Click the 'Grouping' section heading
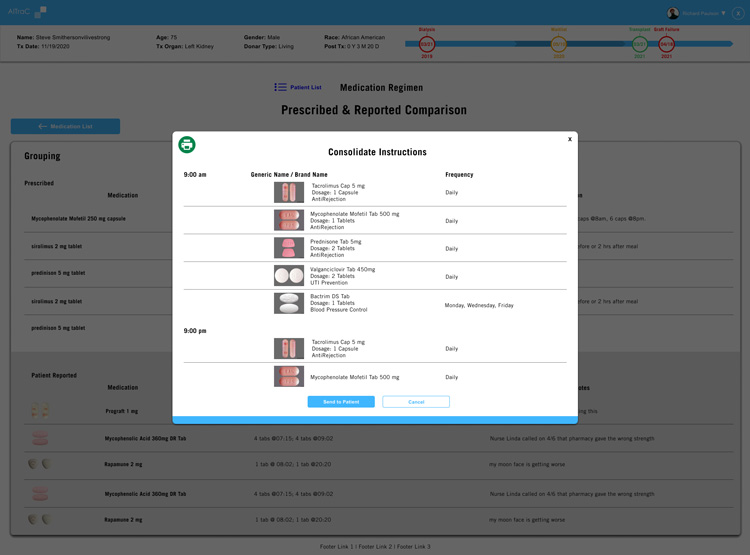Screen dimensions: 750x555 (x=43, y=156)
